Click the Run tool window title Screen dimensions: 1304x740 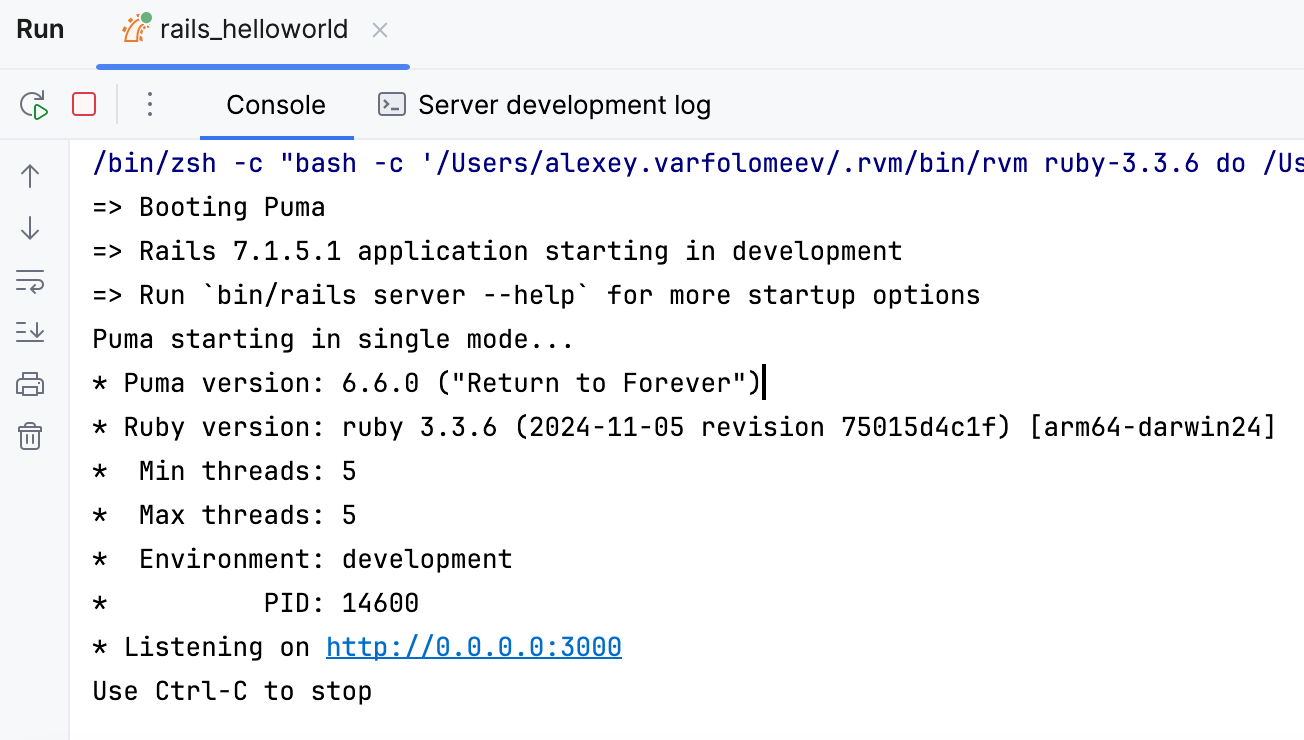tap(40, 28)
